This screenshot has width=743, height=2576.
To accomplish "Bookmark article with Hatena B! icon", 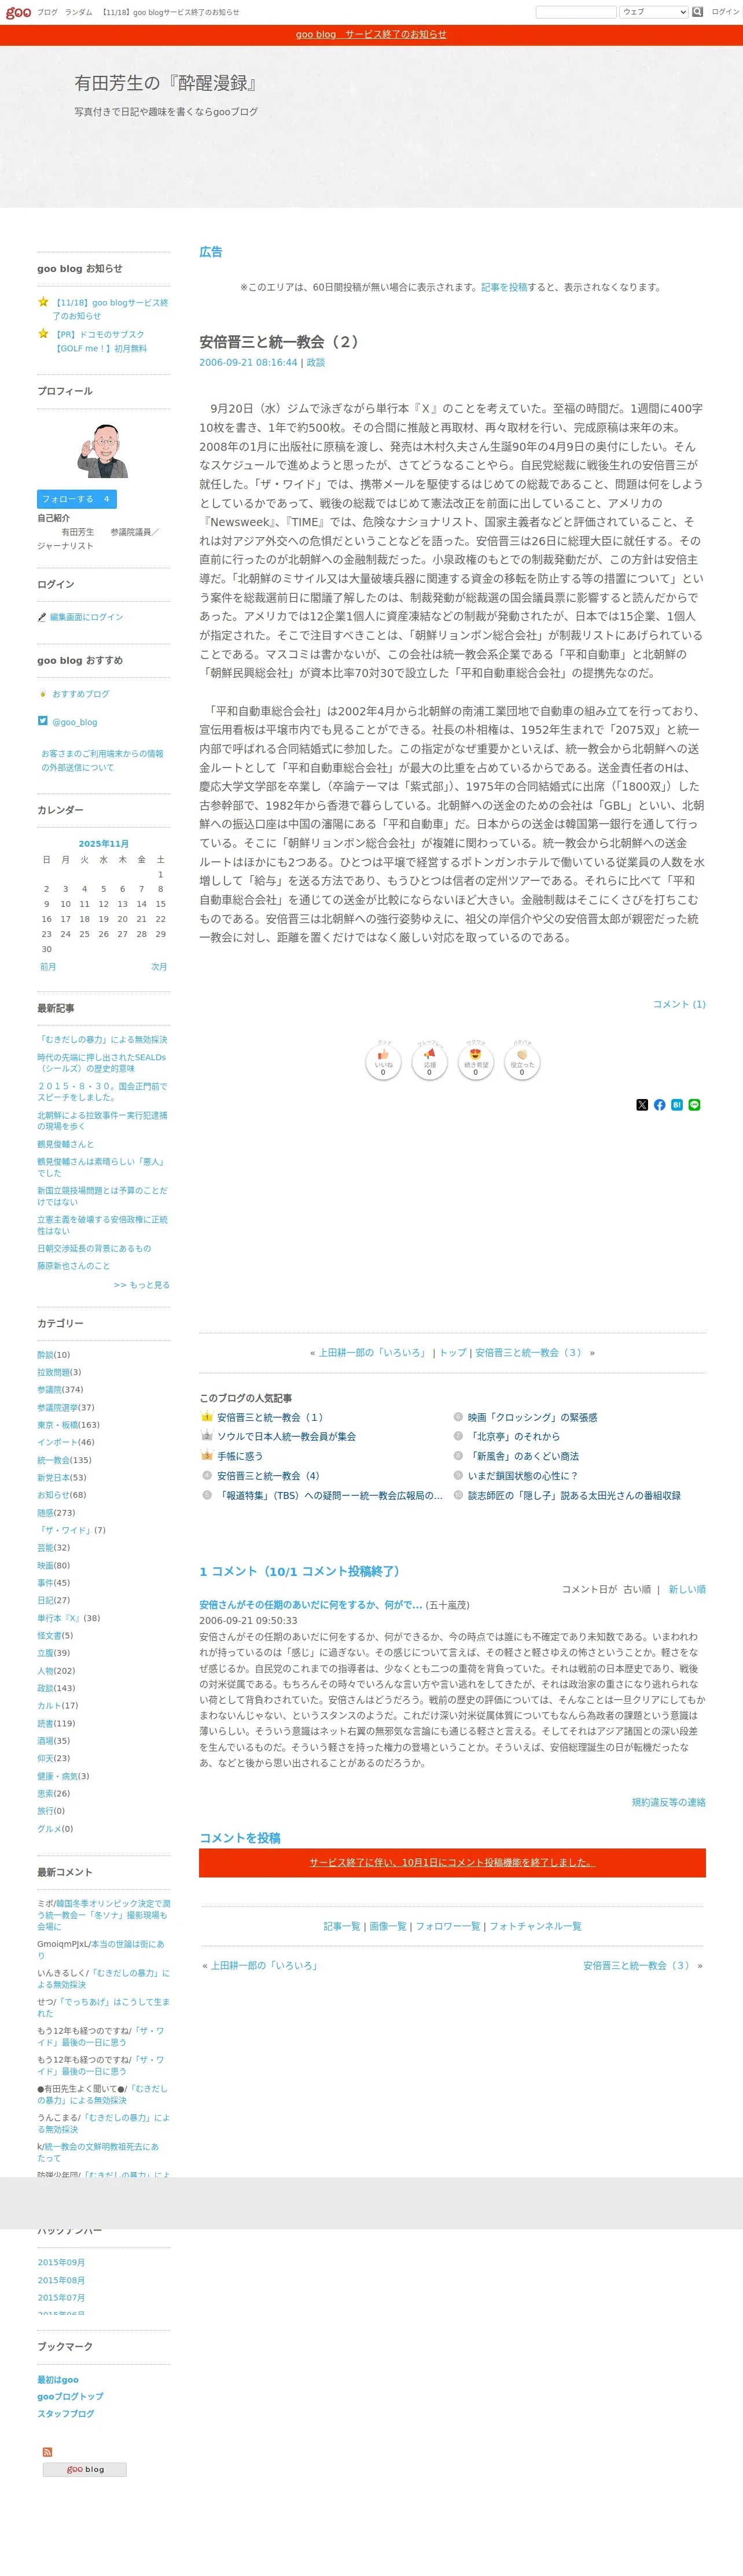I will point(677,1105).
